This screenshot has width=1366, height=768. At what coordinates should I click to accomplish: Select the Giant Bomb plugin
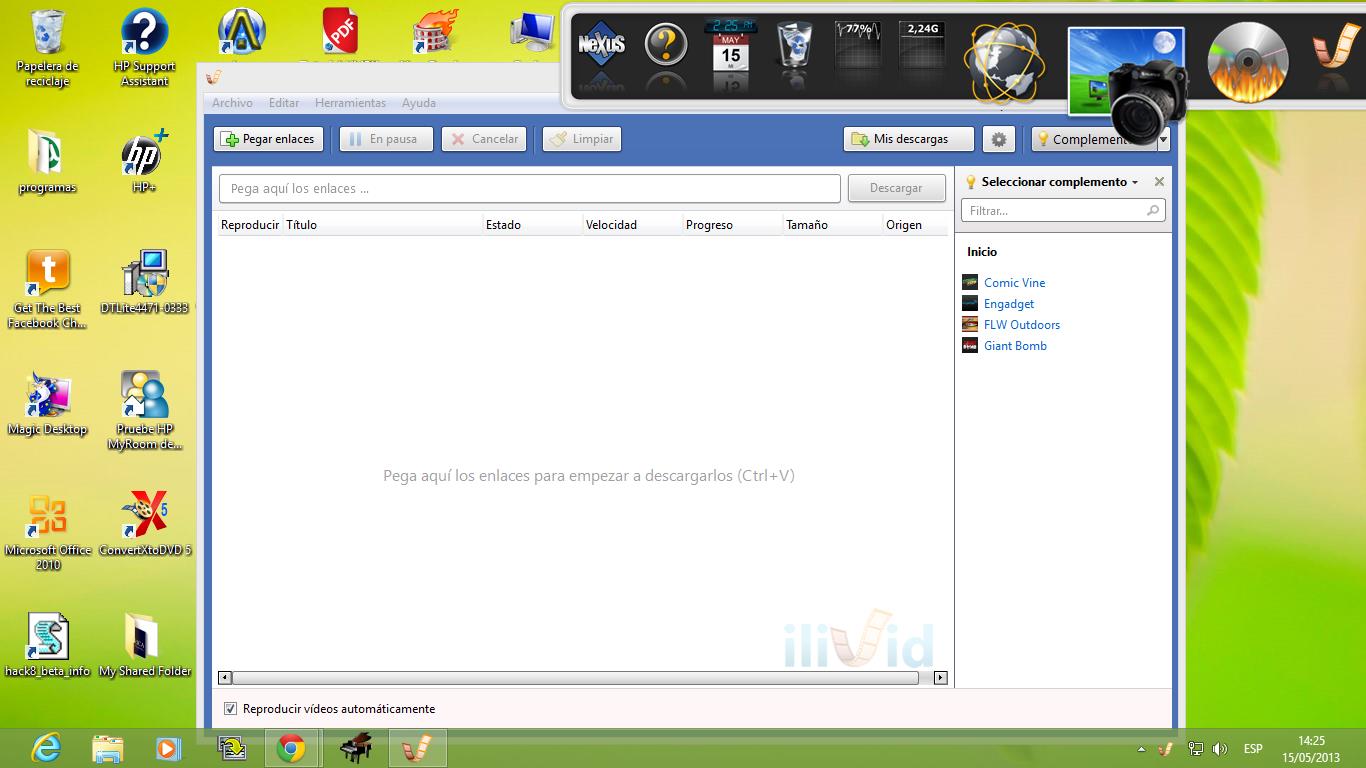[x=1015, y=345]
